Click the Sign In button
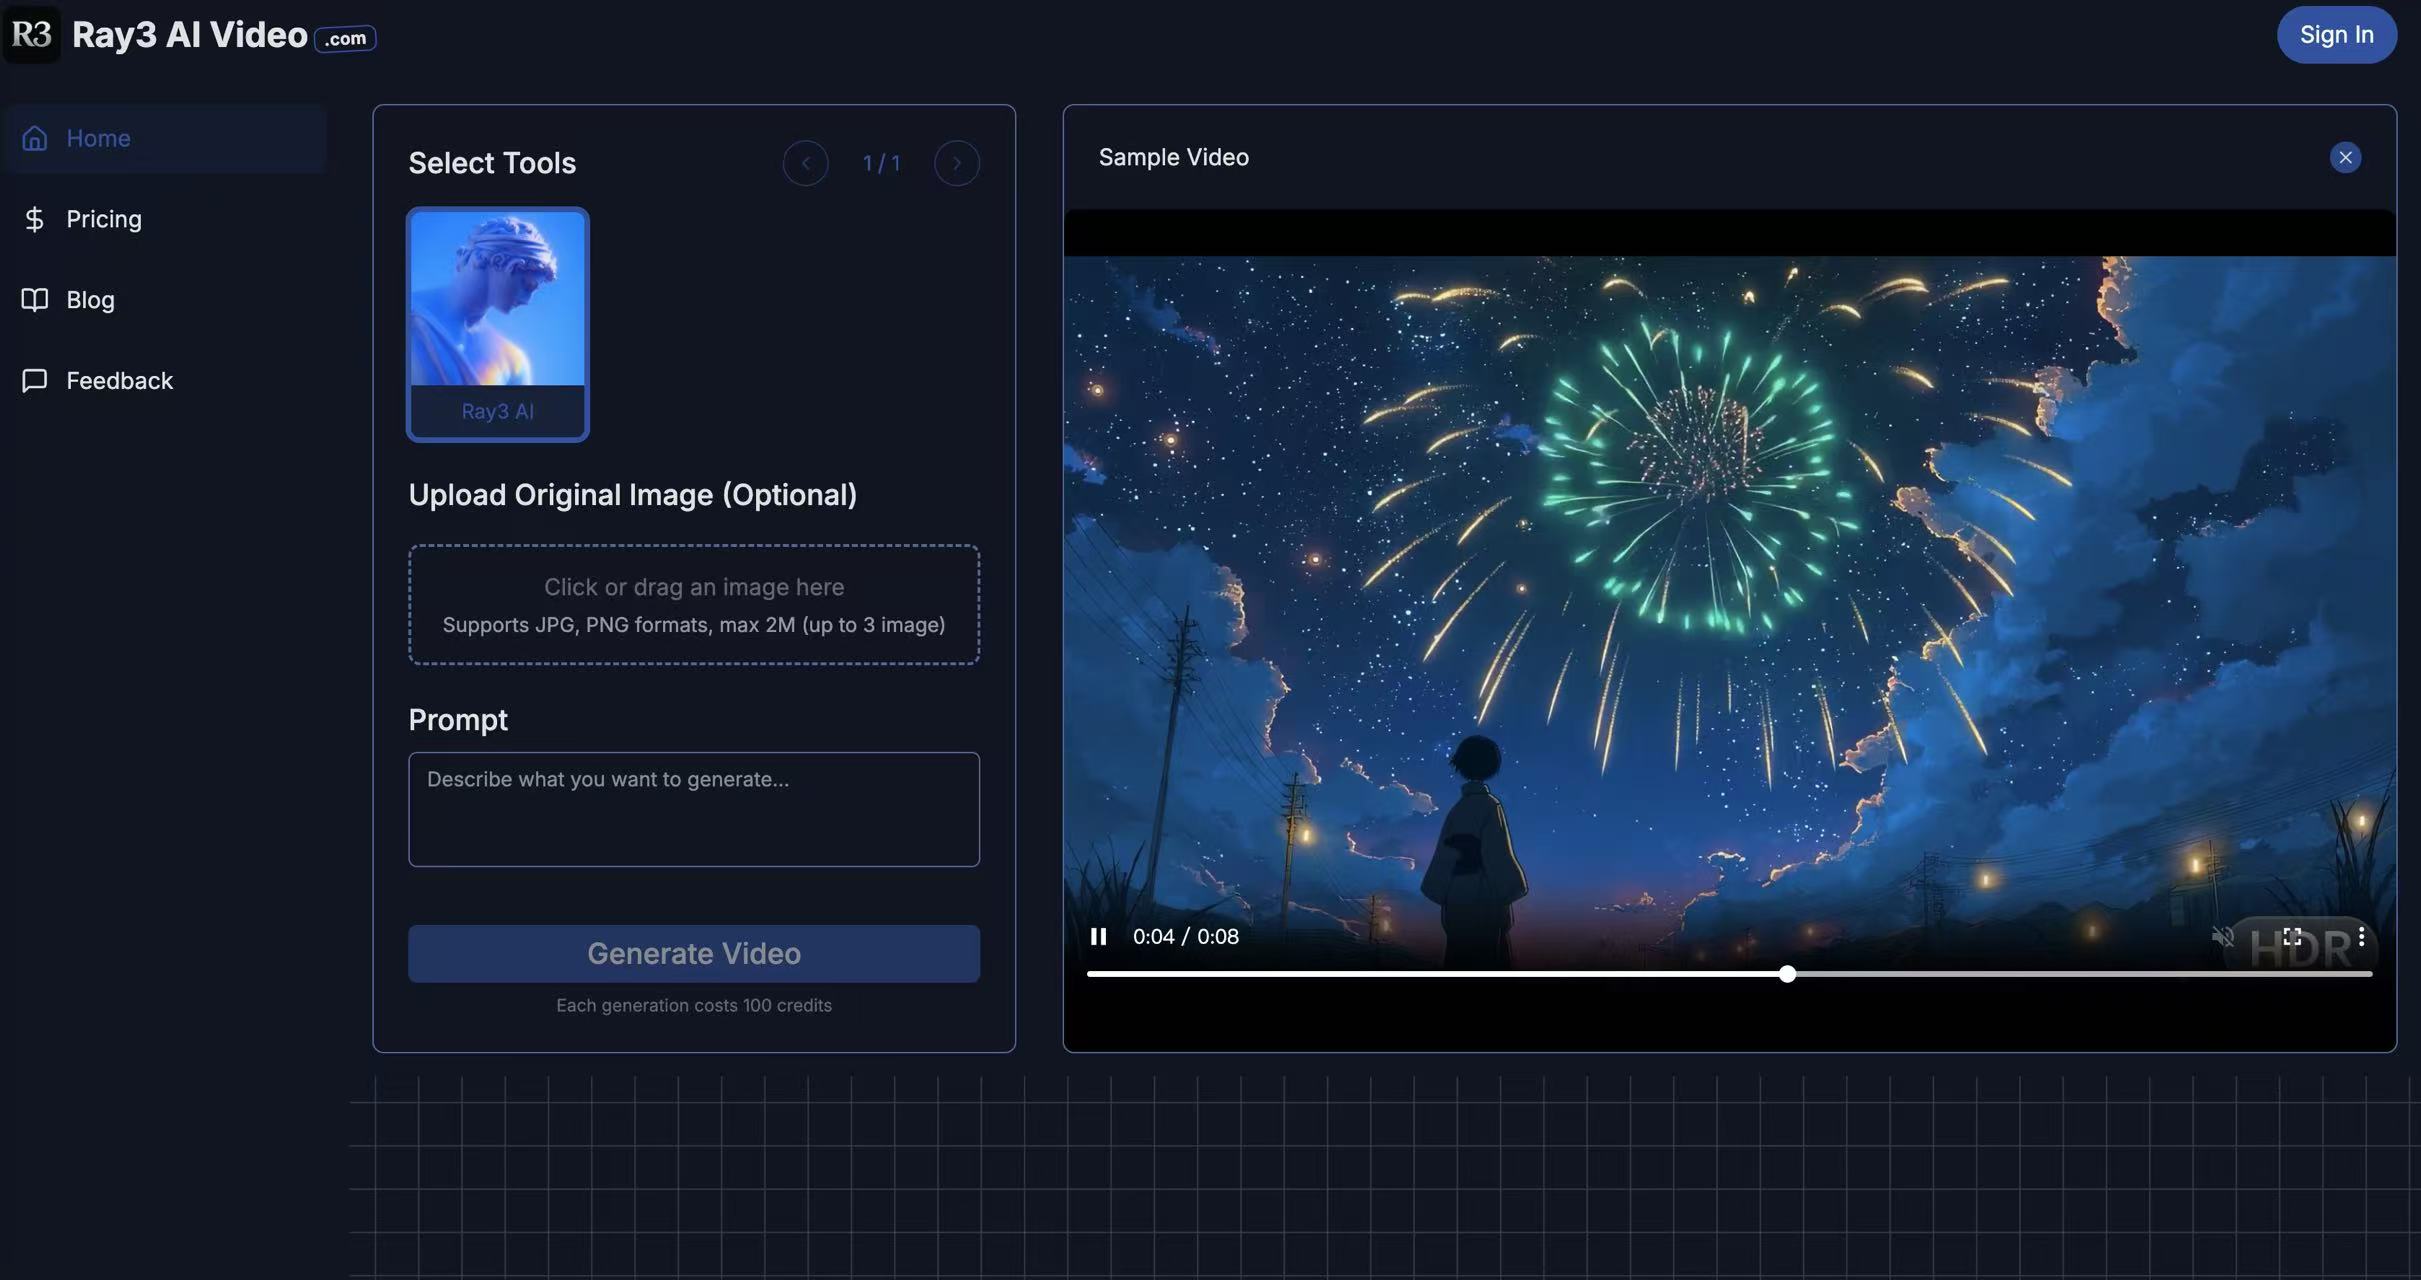This screenshot has width=2421, height=1280. click(2336, 35)
